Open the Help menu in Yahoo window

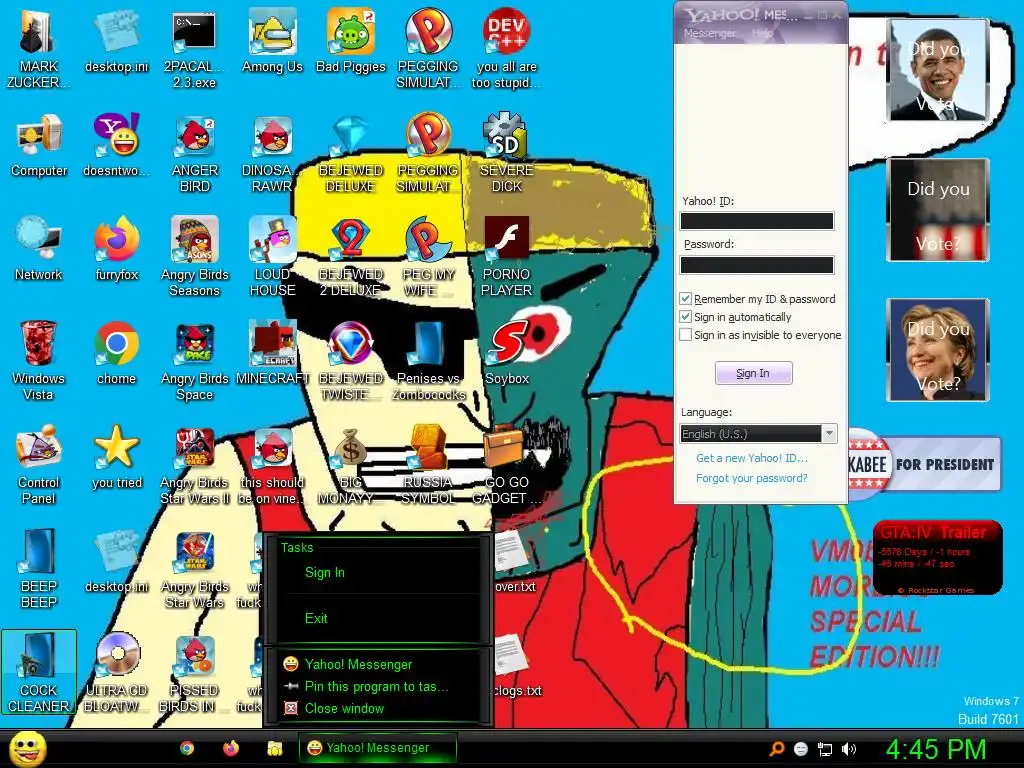(762, 33)
